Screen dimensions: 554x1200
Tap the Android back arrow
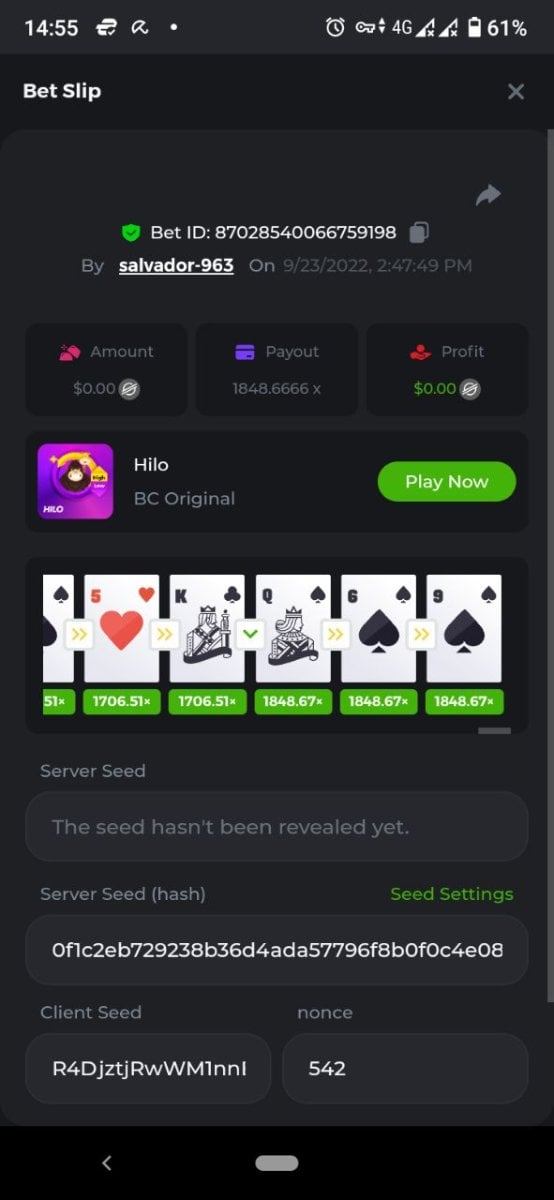pos(107,1162)
